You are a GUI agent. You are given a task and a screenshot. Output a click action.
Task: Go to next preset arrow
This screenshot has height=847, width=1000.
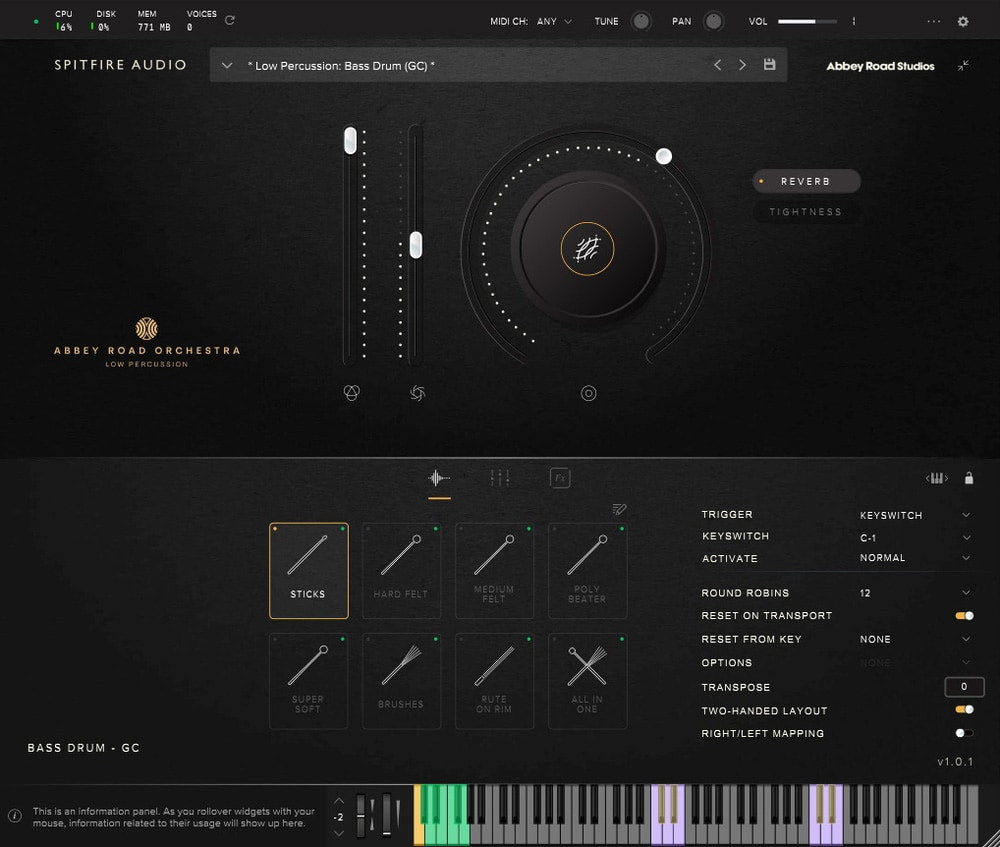(x=742, y=65)
